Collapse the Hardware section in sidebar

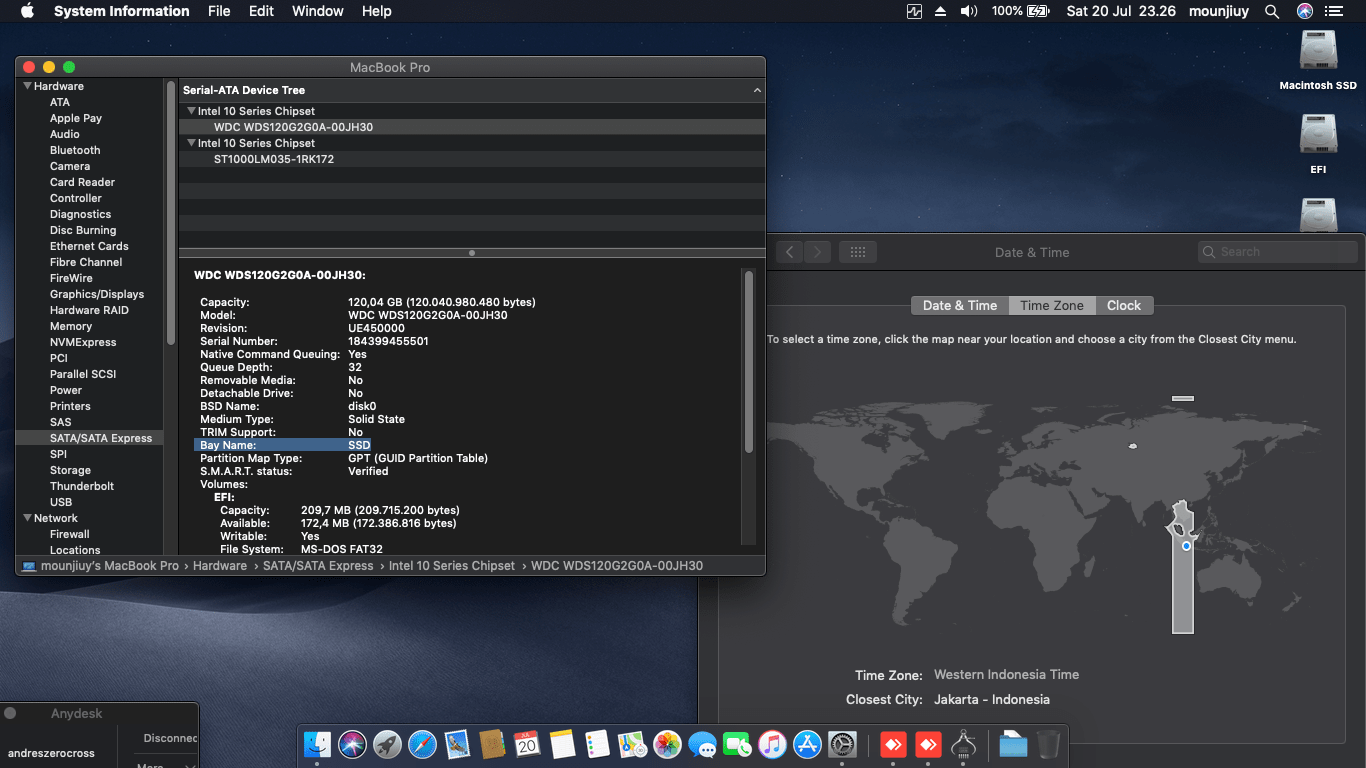click(x=28, y=86)
